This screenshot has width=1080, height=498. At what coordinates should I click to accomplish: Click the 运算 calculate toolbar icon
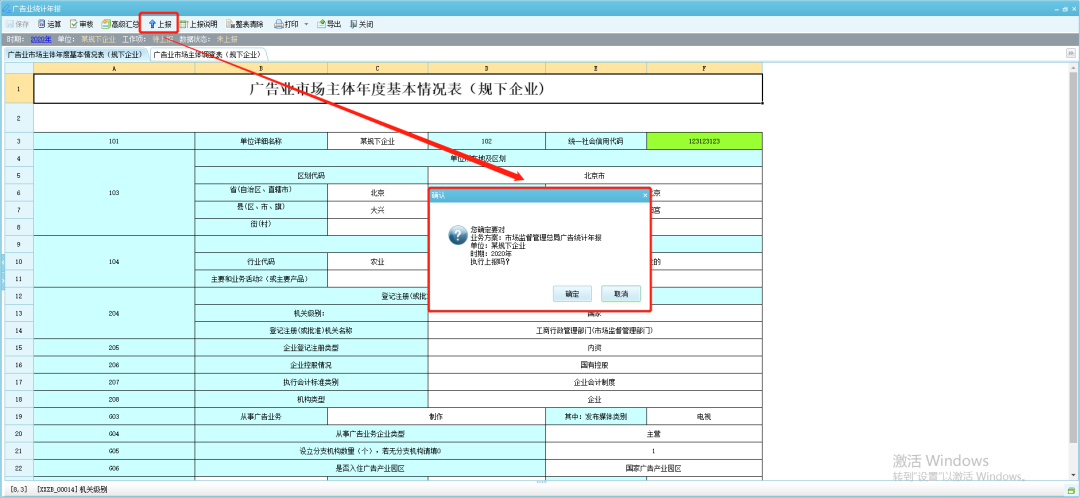(x=50, y=24)
